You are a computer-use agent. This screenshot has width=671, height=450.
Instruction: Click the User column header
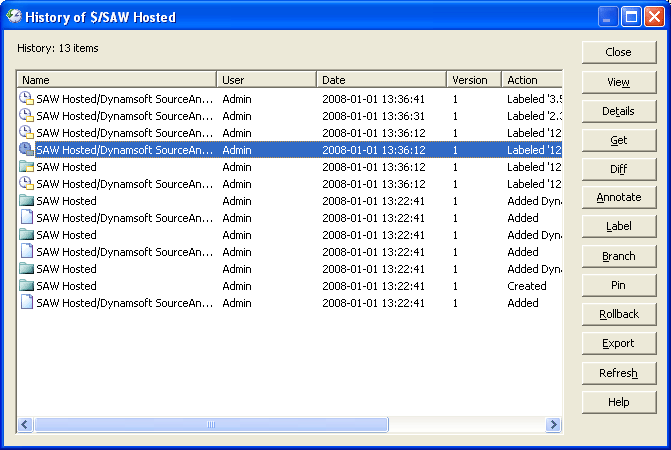(x=266, y=80)
